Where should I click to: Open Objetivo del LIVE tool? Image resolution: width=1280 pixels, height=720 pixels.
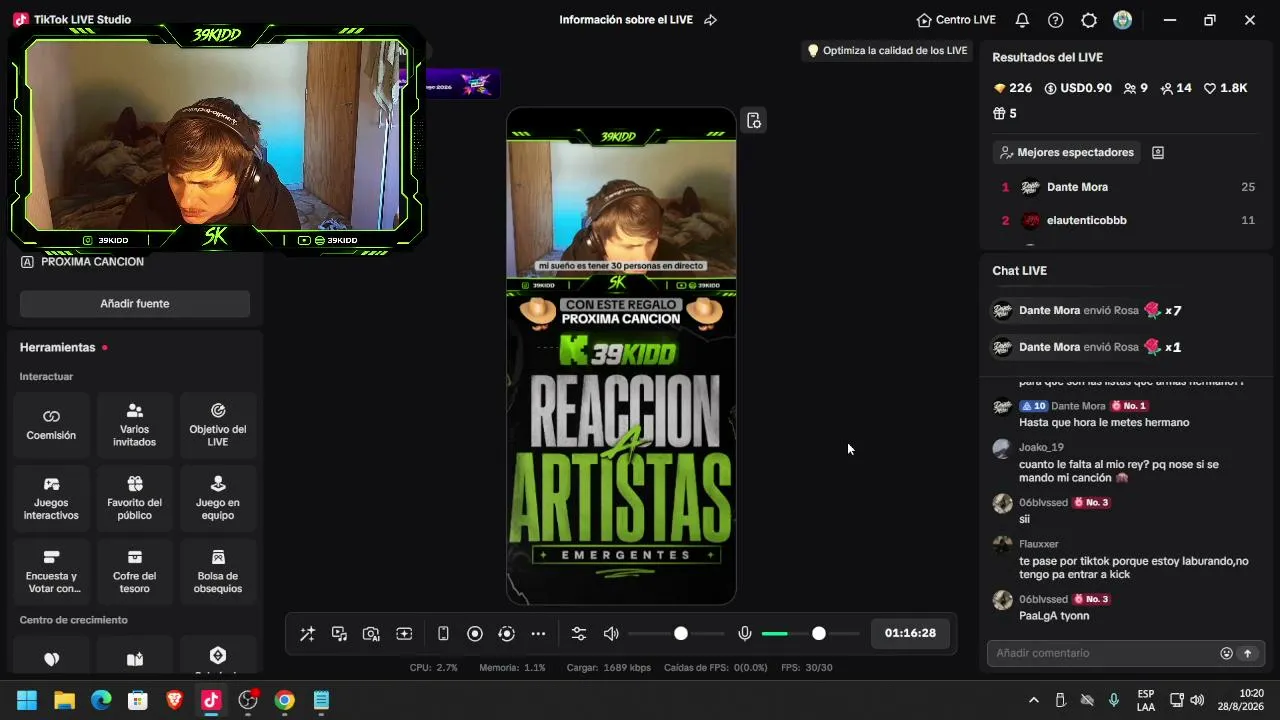[218, 425]
